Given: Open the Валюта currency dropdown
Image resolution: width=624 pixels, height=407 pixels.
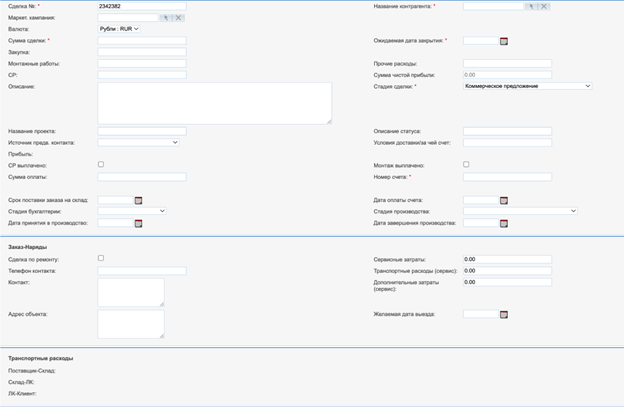Looking at the screenshot, I should (x=119, y=29).
